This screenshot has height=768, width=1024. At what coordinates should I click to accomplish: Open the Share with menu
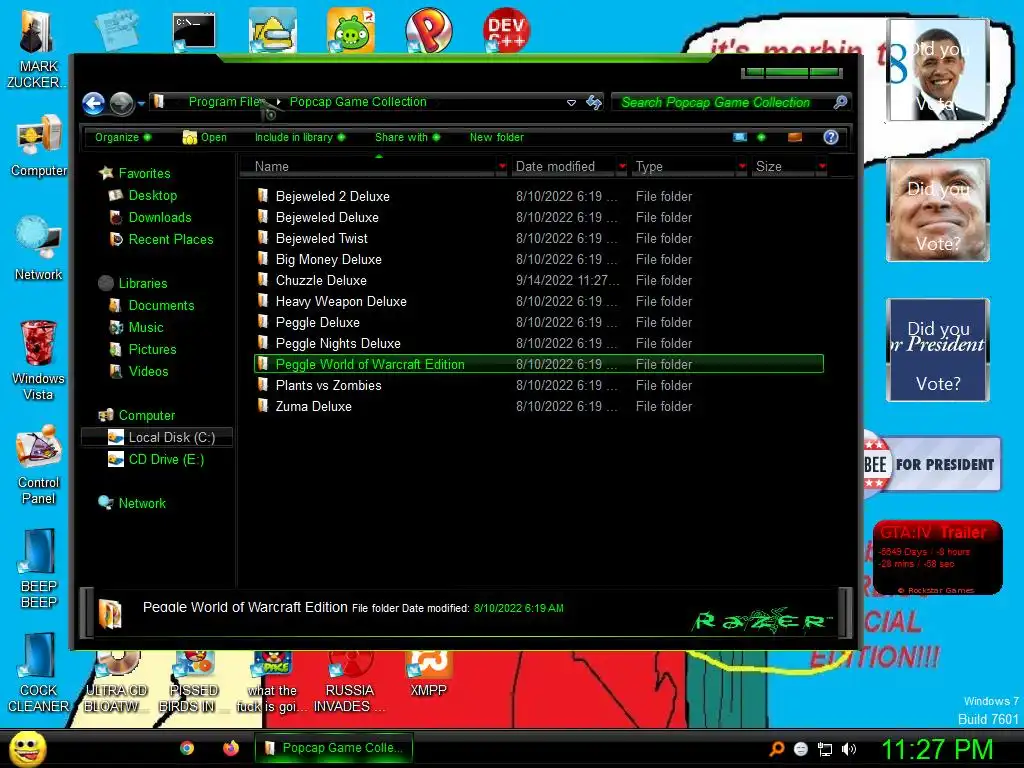(408, 137)
